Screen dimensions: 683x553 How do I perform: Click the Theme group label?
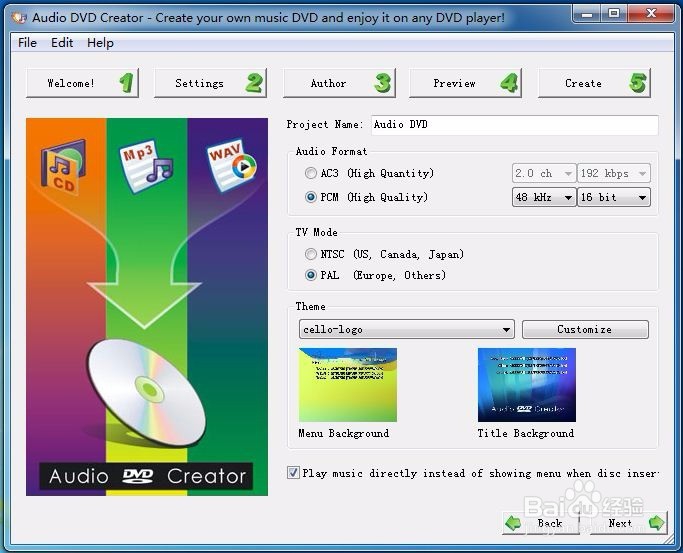click(311, 307)
